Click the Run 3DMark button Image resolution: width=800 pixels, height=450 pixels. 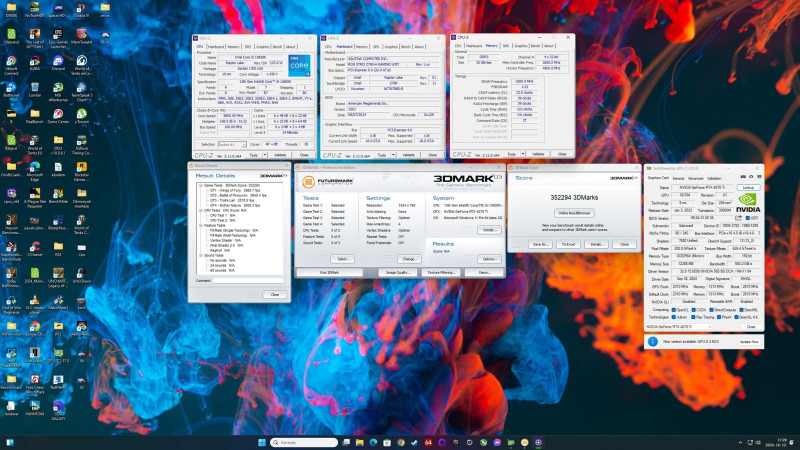click(329, 272)
